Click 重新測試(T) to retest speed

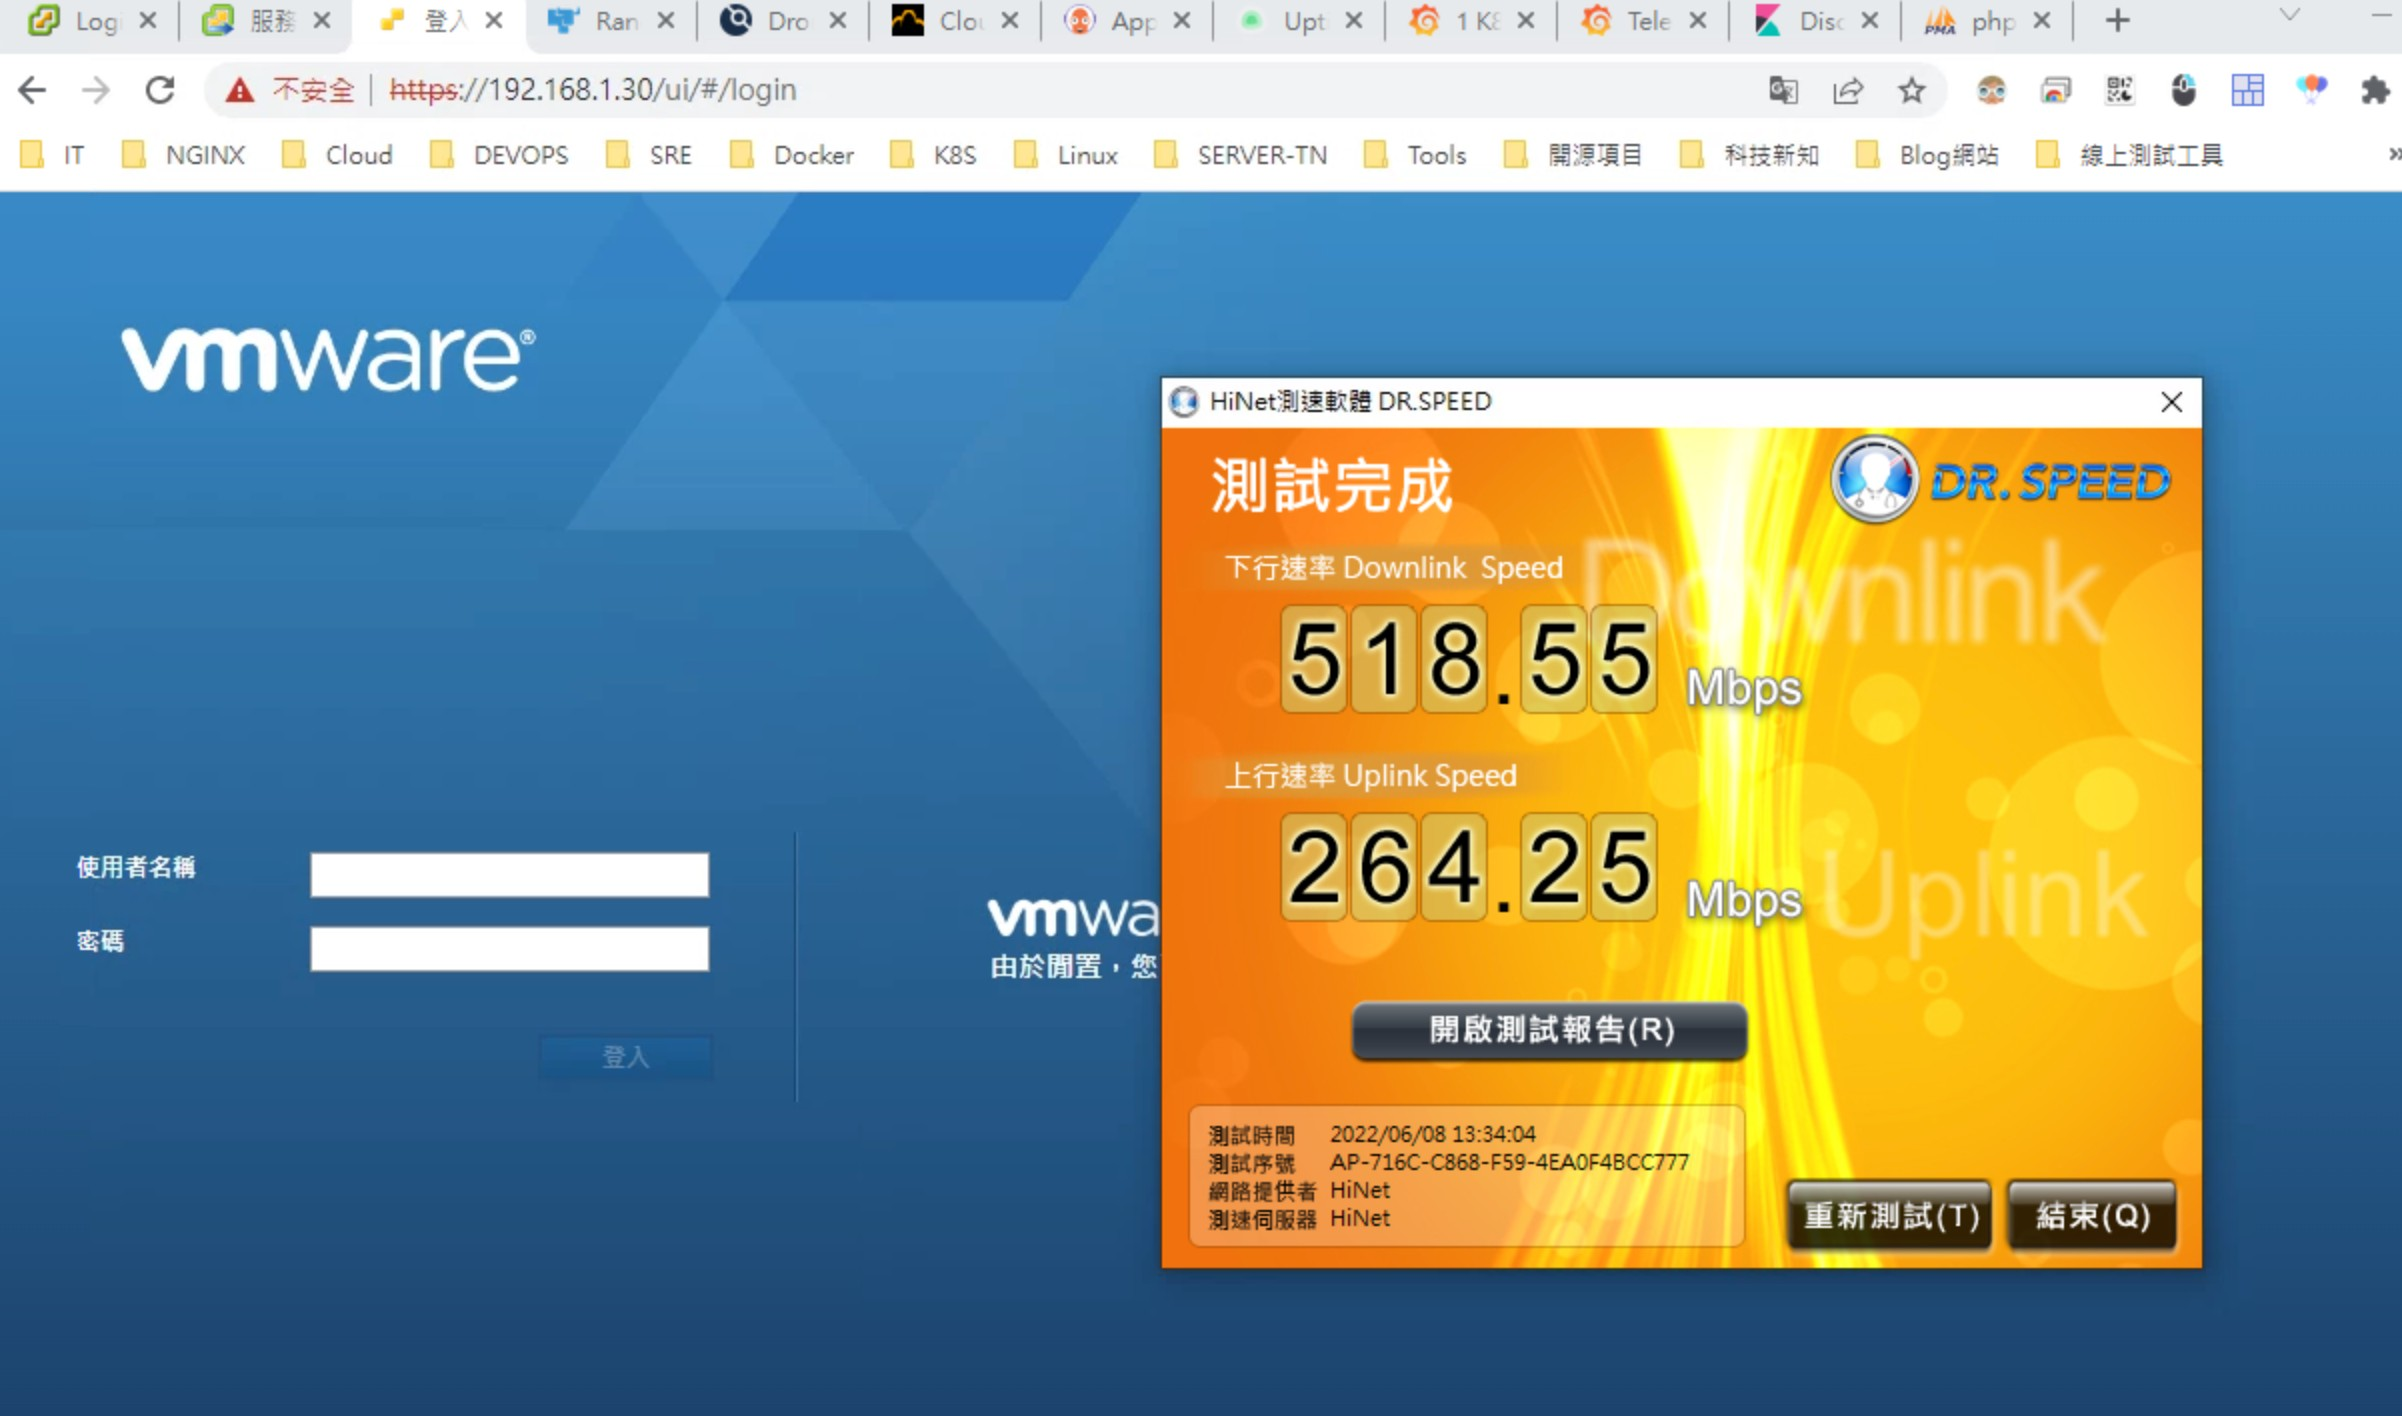(1890, 1216)
